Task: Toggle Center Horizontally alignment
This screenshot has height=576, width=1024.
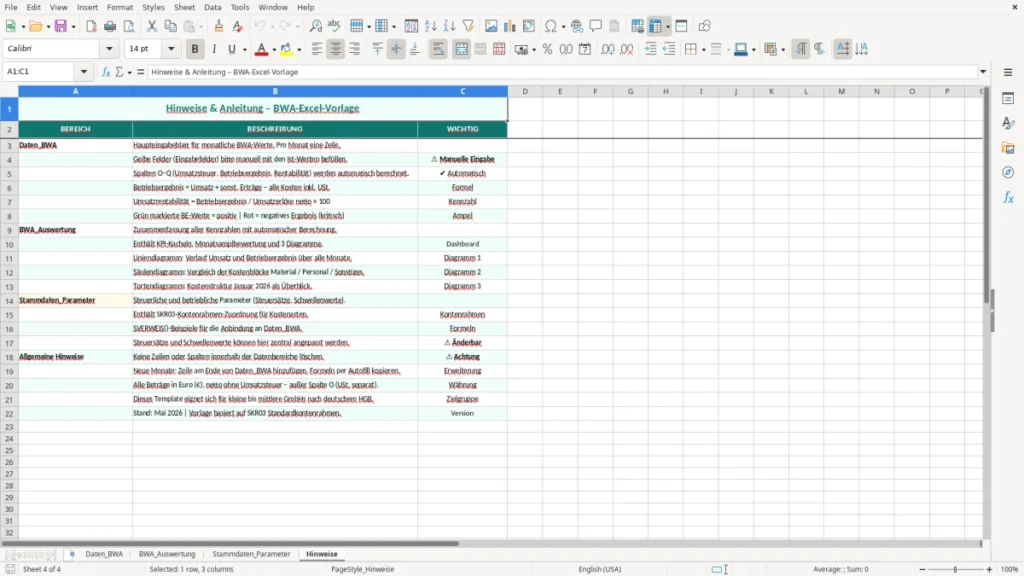Action: click(336, 49)
